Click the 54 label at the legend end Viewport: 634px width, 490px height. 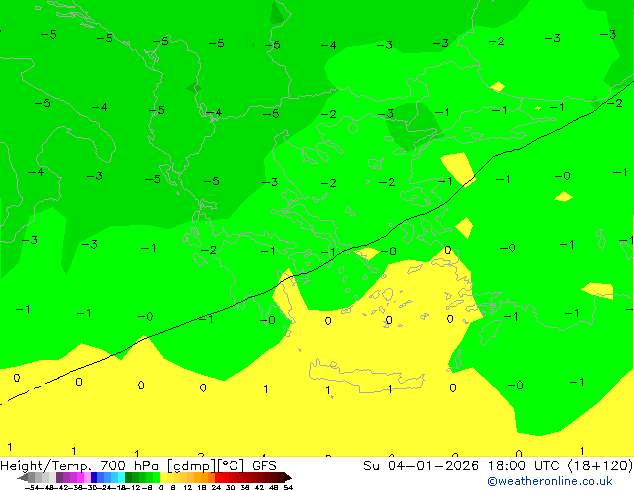288,487
